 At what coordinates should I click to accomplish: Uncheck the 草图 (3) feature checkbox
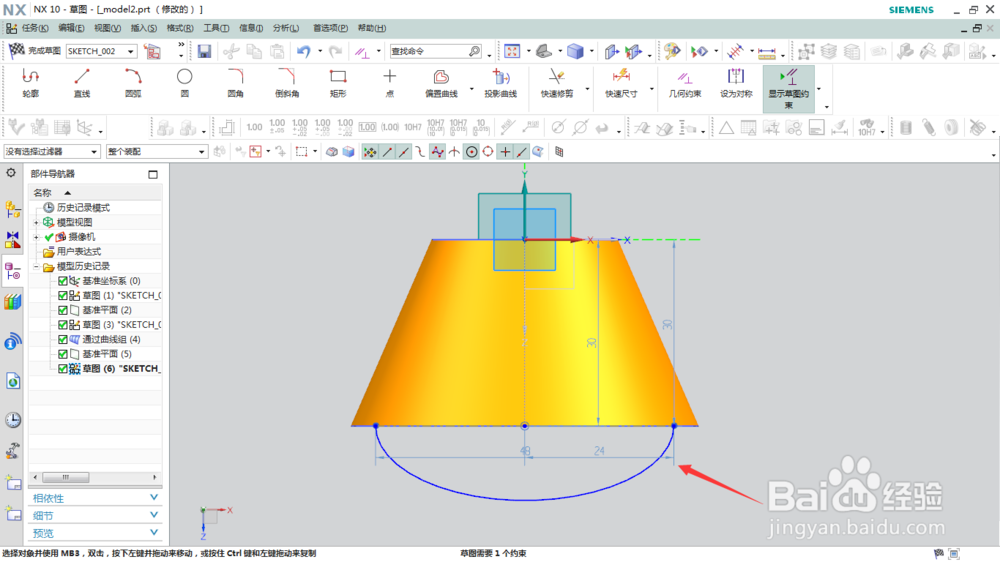click(x=62, y=325)
